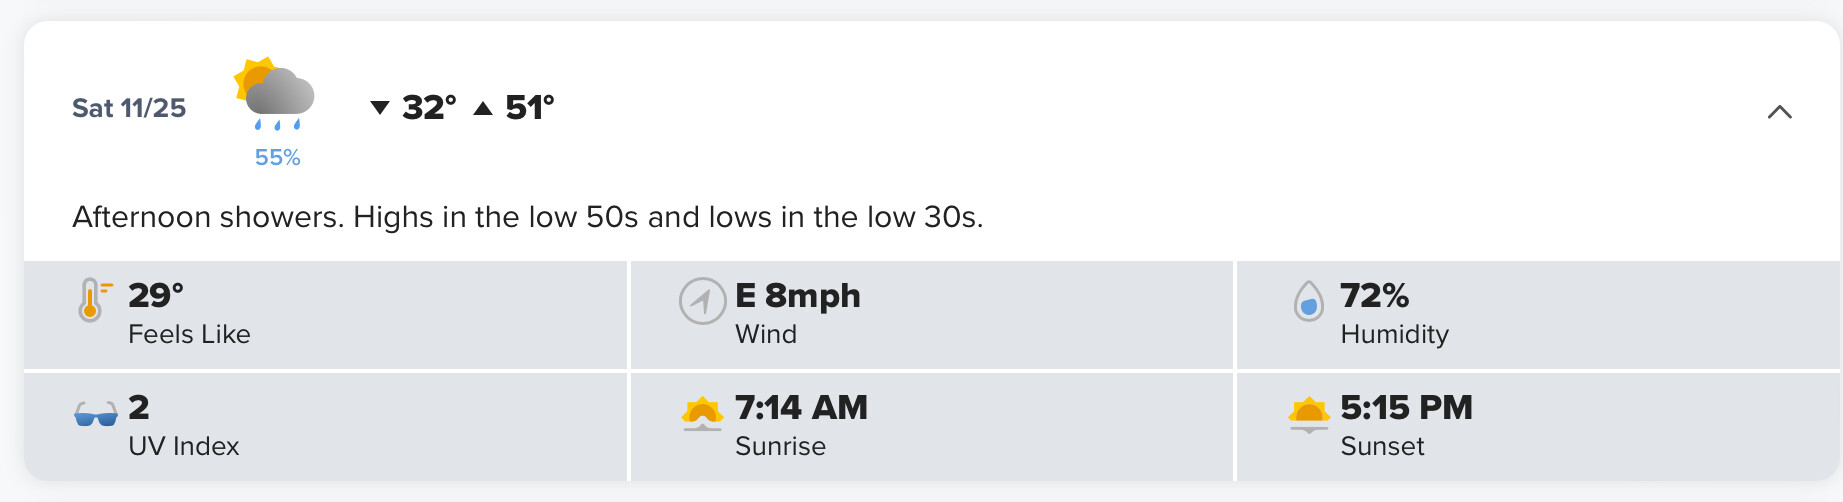Screen dimensions: 1843x502
Task: Click the UV Index sunglasses icon
Action: tap(96, 414)
